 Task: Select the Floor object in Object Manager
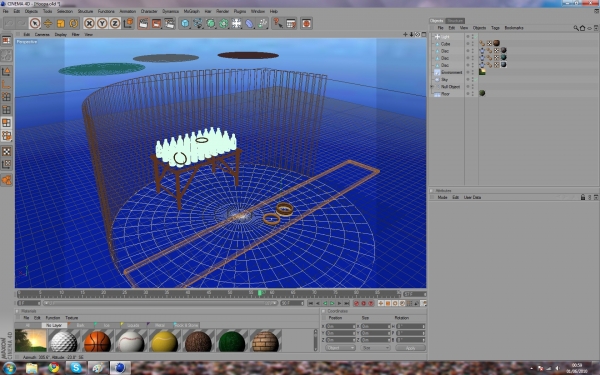coord(445,94)
